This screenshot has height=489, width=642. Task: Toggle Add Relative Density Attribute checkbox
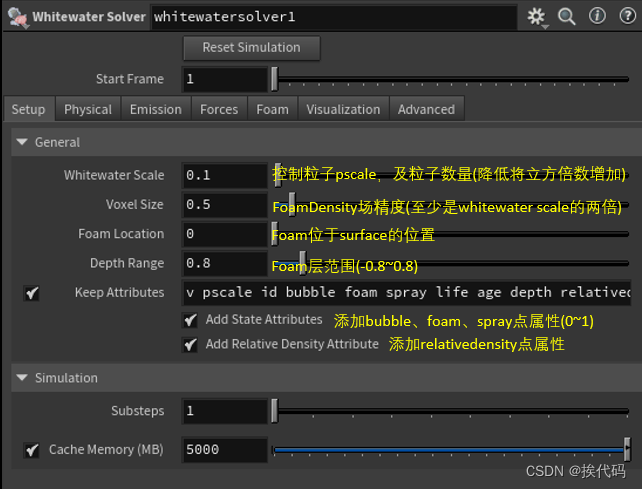click(190, 344)
